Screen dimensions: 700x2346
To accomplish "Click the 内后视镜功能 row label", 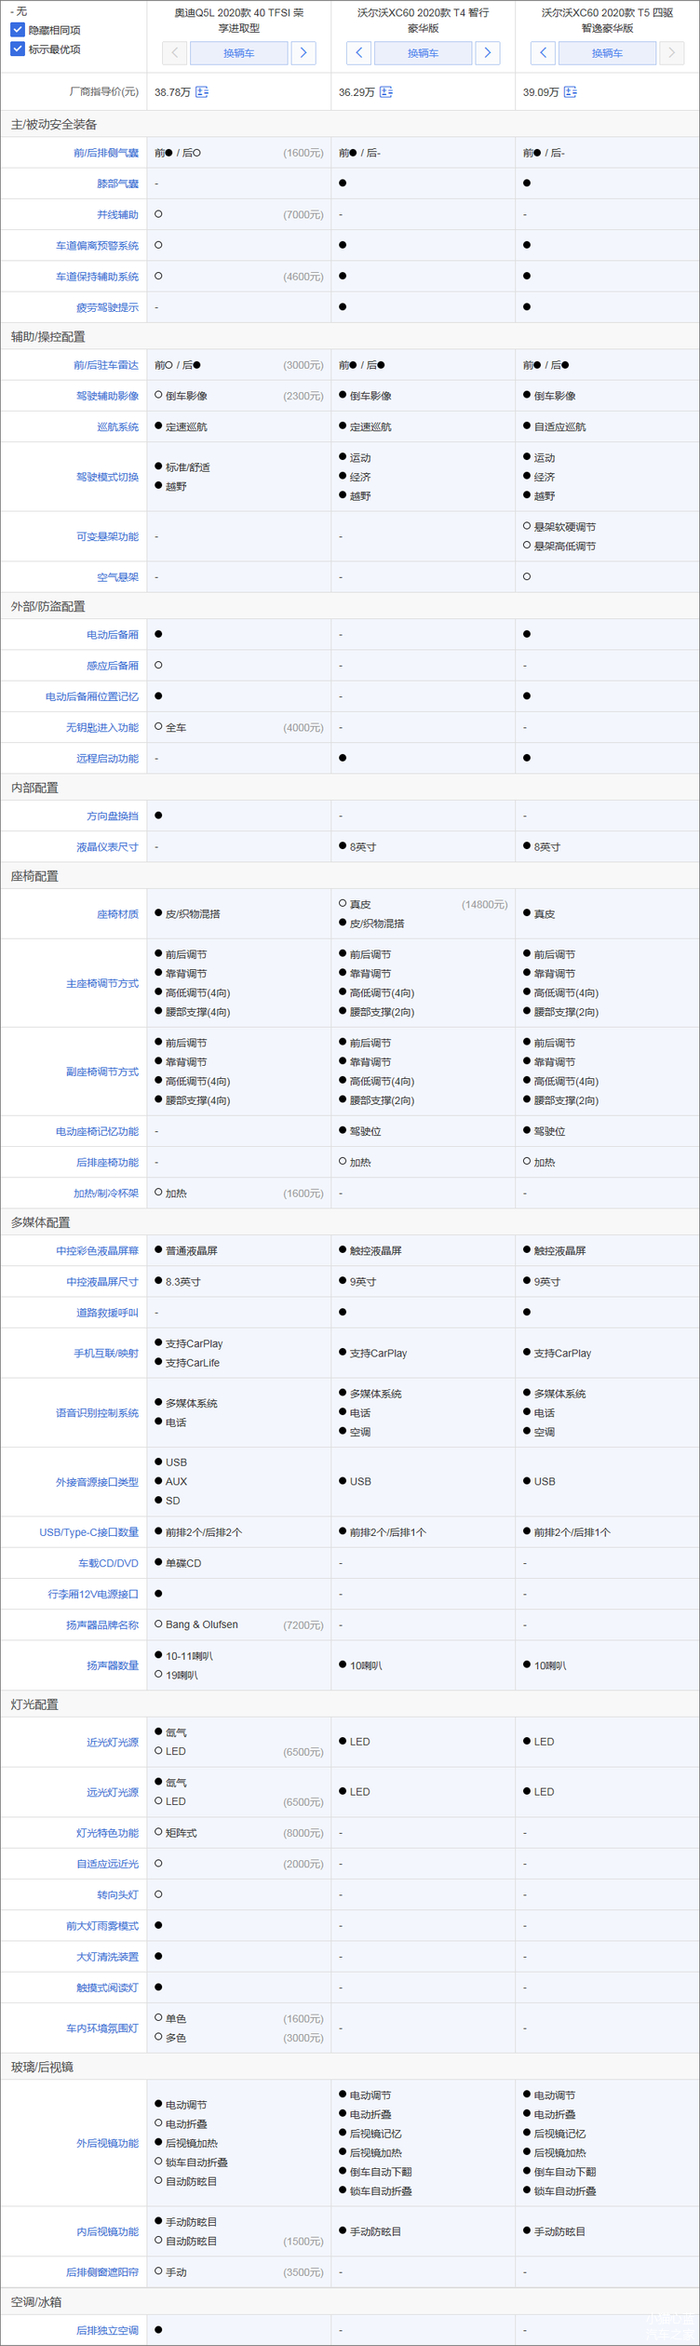I will coord(108,2232).
